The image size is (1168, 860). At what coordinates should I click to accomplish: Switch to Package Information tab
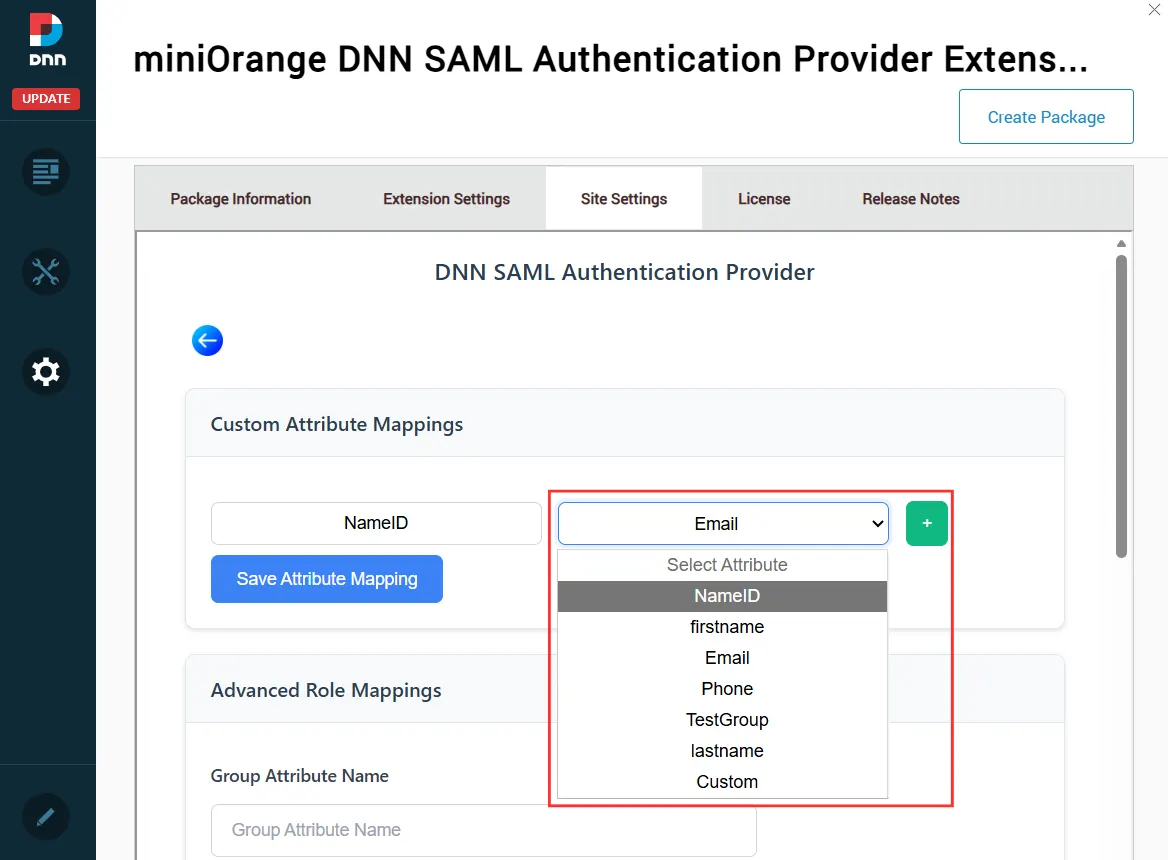(241, 199)
